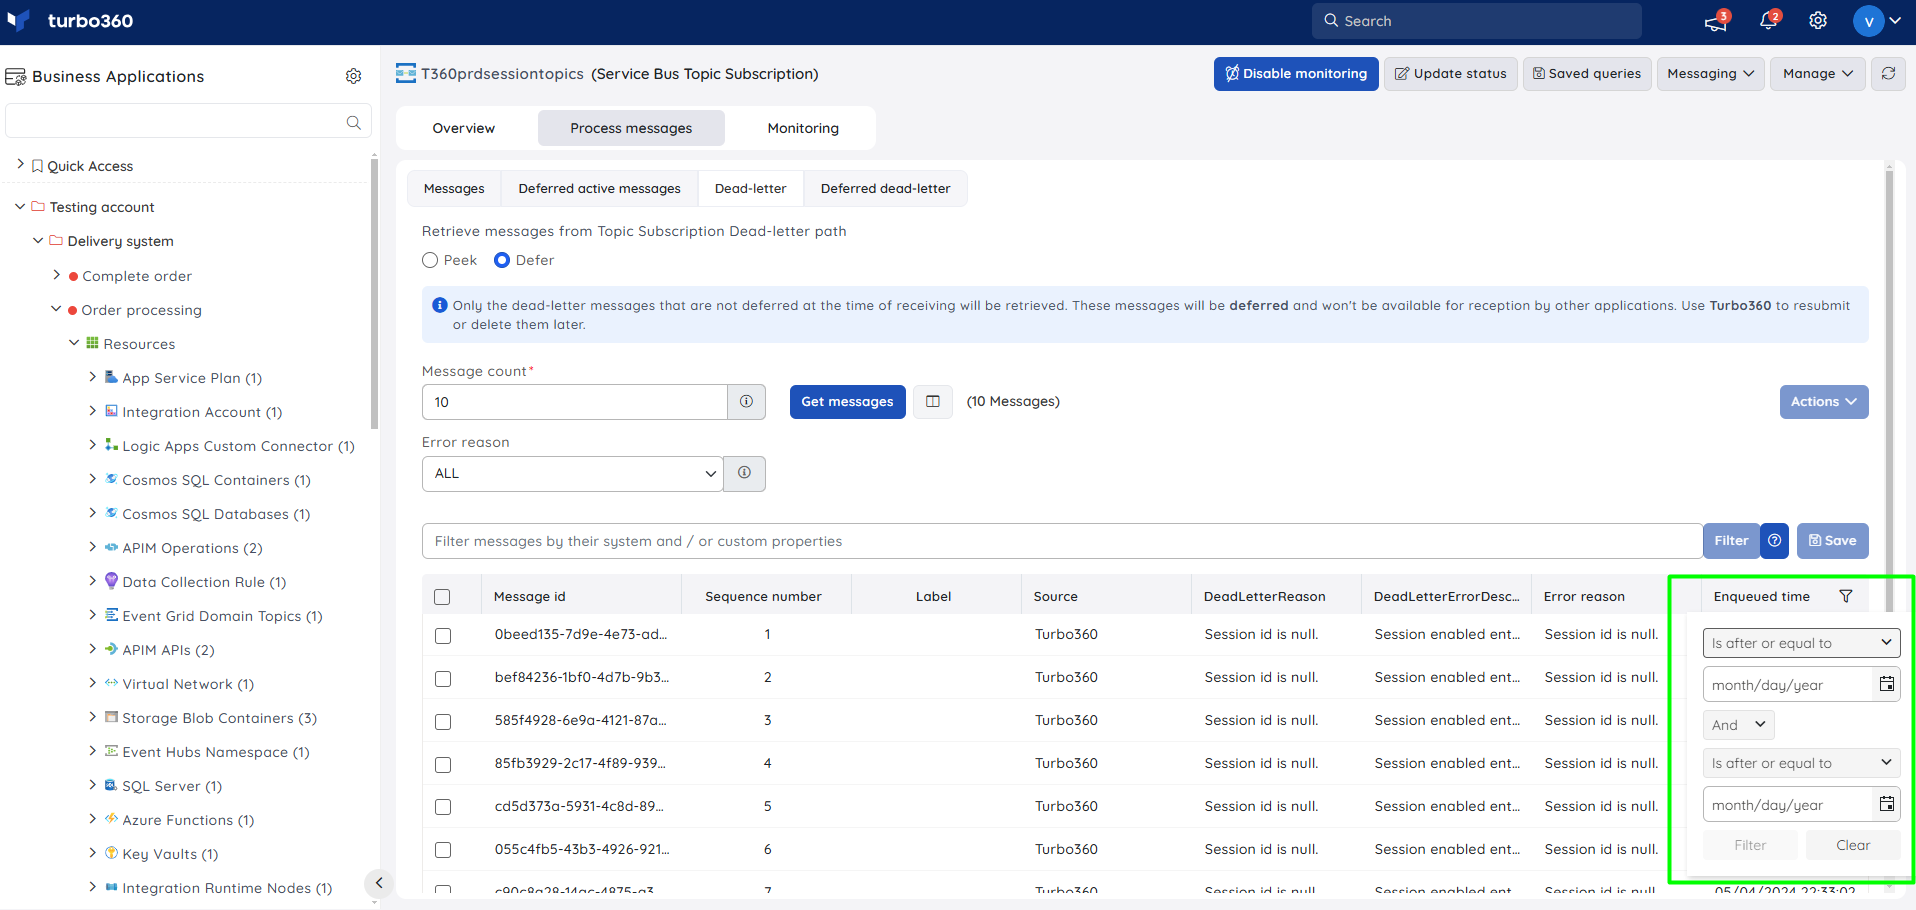Click the Key Vaults resource icon
Viewport: 1916px width, 910px height.
pos(112,853)
